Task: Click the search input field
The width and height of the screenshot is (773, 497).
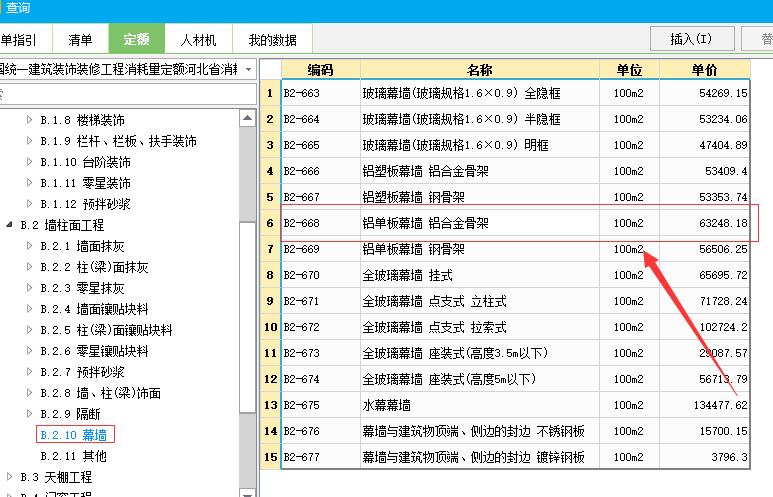Action: tap(127, 94)
